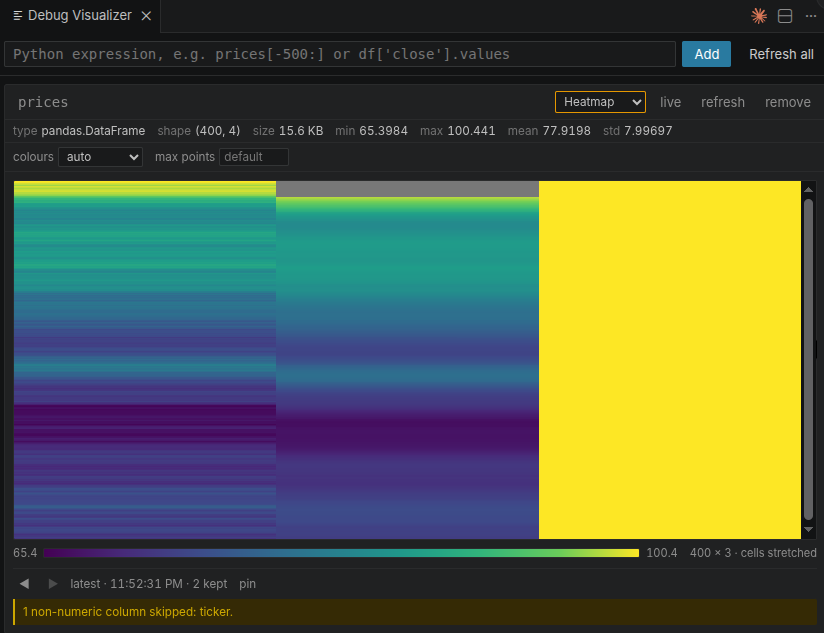The height and width of the screenshot is (633, 824).
Task: Click the non-numeric column skipped warning
Action: click(x=415, y=612)
